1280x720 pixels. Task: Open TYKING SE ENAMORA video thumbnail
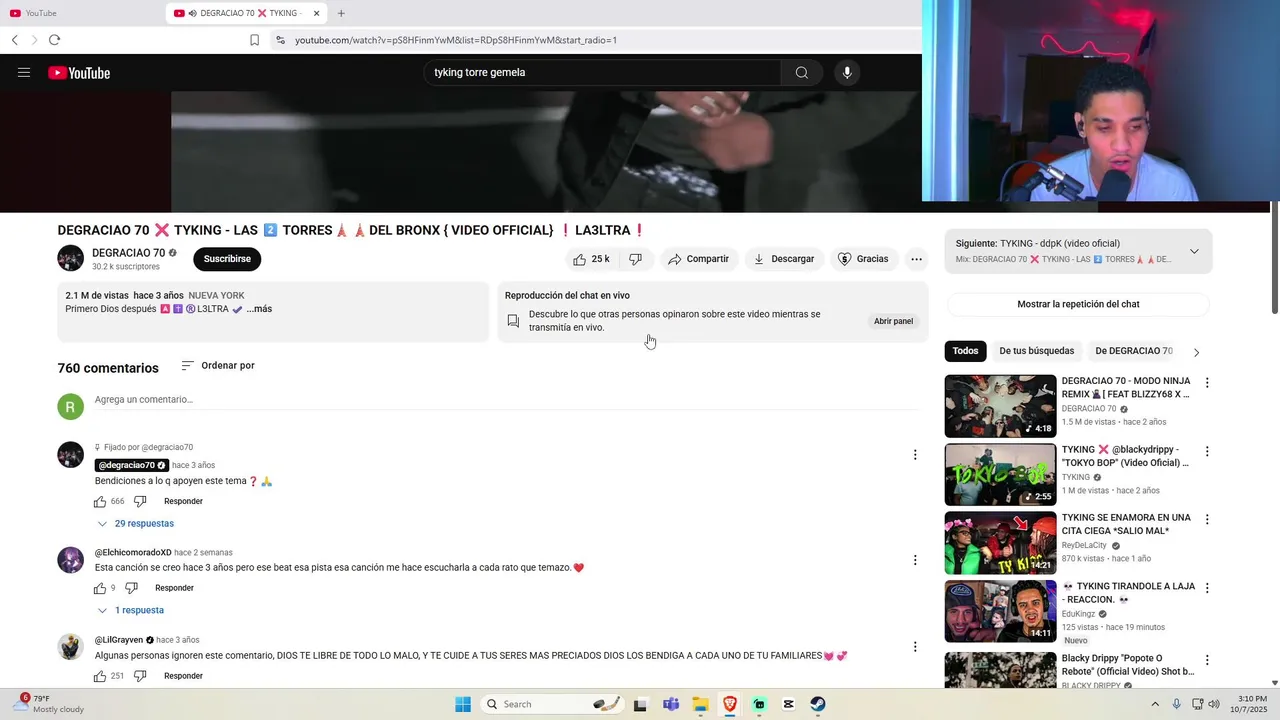1000,543
